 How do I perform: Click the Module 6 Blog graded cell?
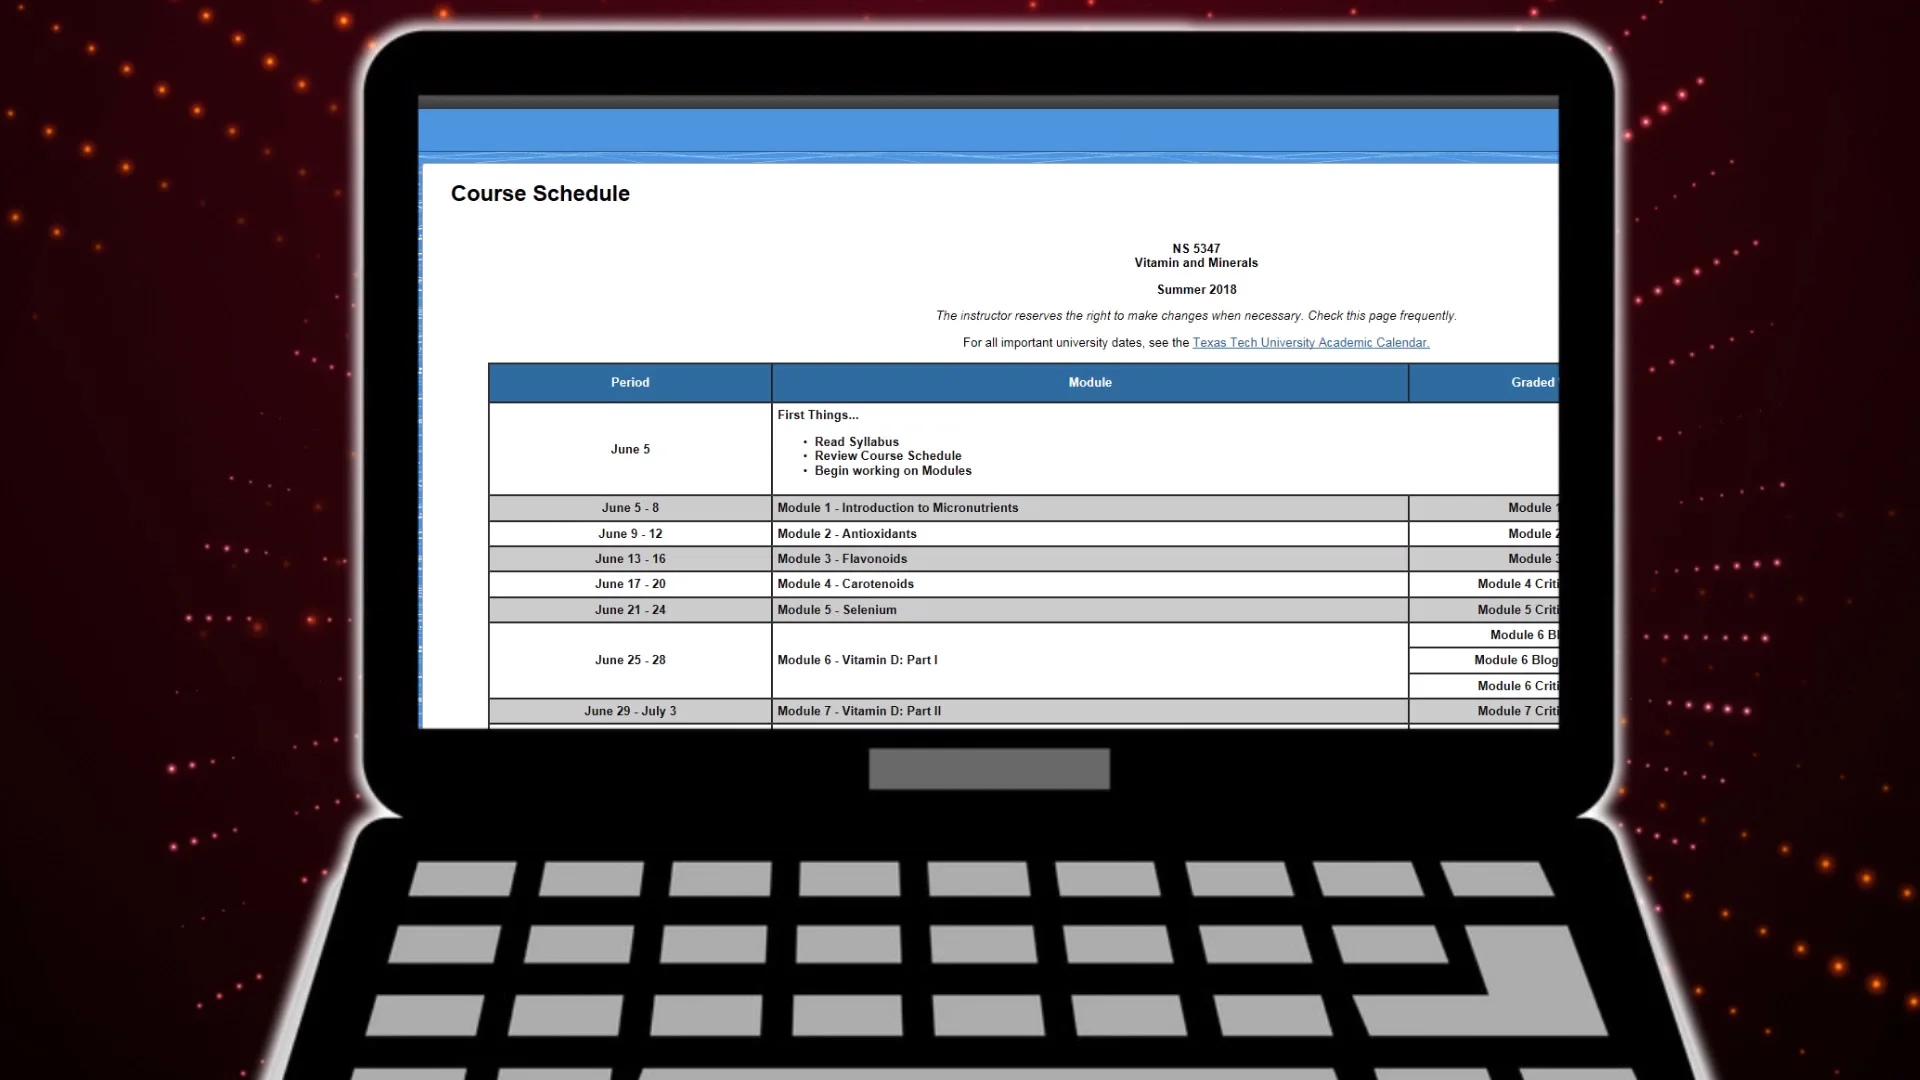[x=1515, y=660]
